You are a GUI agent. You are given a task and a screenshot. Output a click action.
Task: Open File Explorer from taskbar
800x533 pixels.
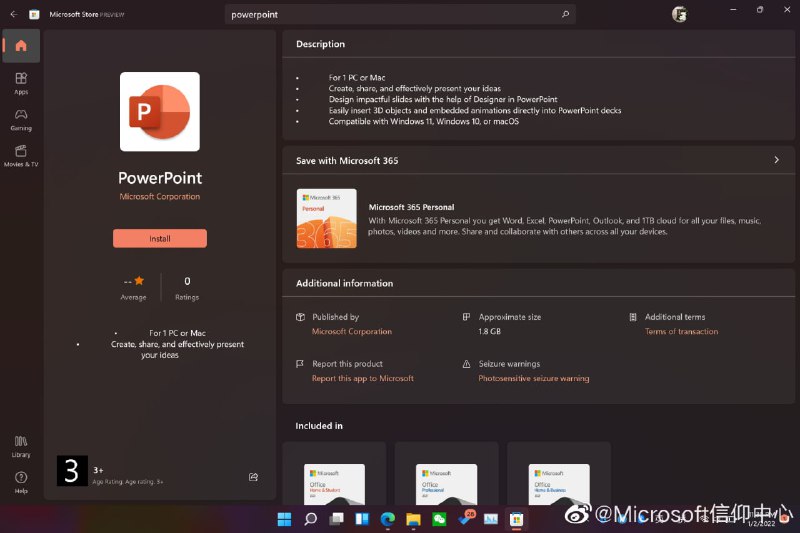click(x=413, y=519)
